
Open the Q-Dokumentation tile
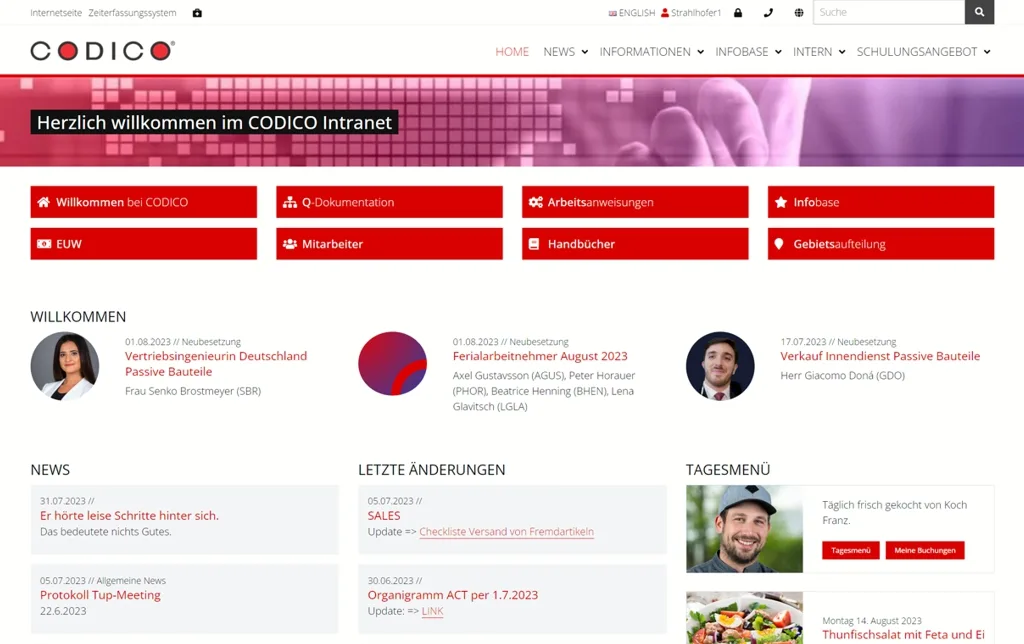(389, 202)
